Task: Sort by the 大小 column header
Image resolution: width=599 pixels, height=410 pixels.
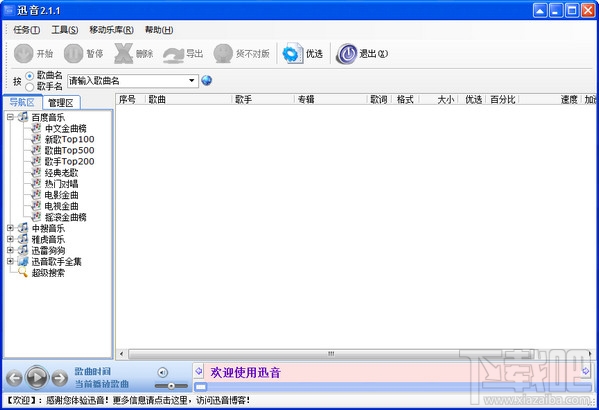Action: click(439, 99)
